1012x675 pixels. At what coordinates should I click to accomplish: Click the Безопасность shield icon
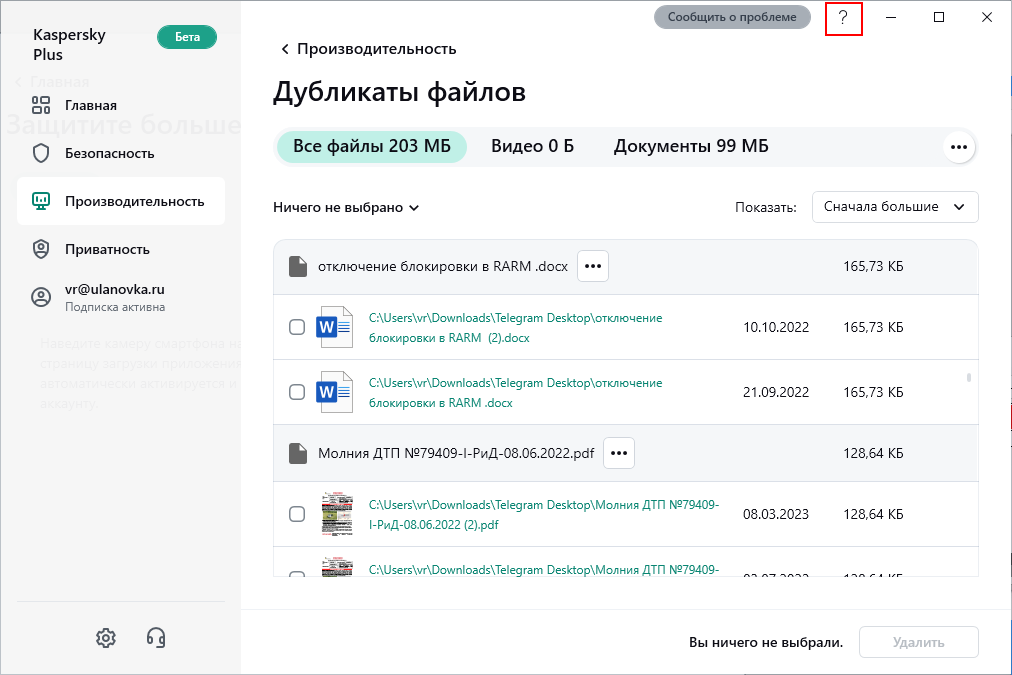coord(41,153)
